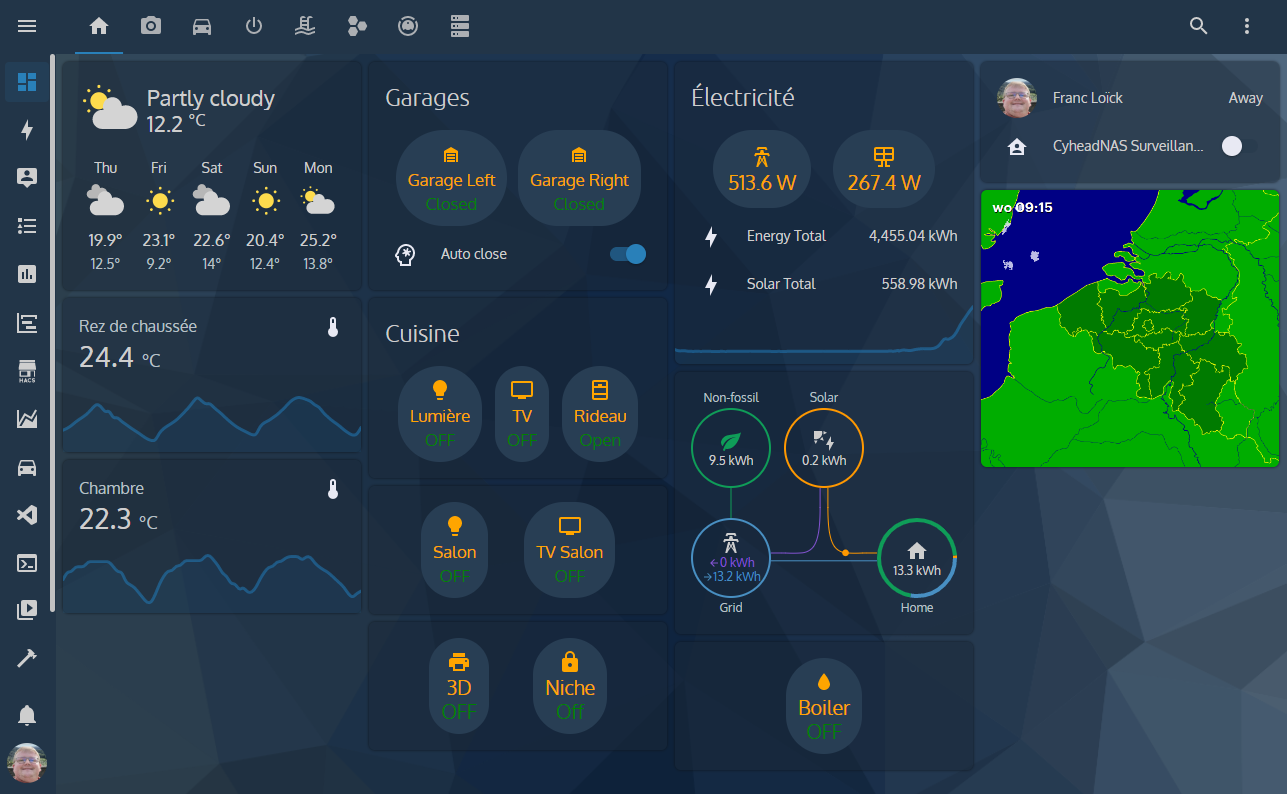
Task: Open the Media player sidebar icon
Action: (27, 610)
